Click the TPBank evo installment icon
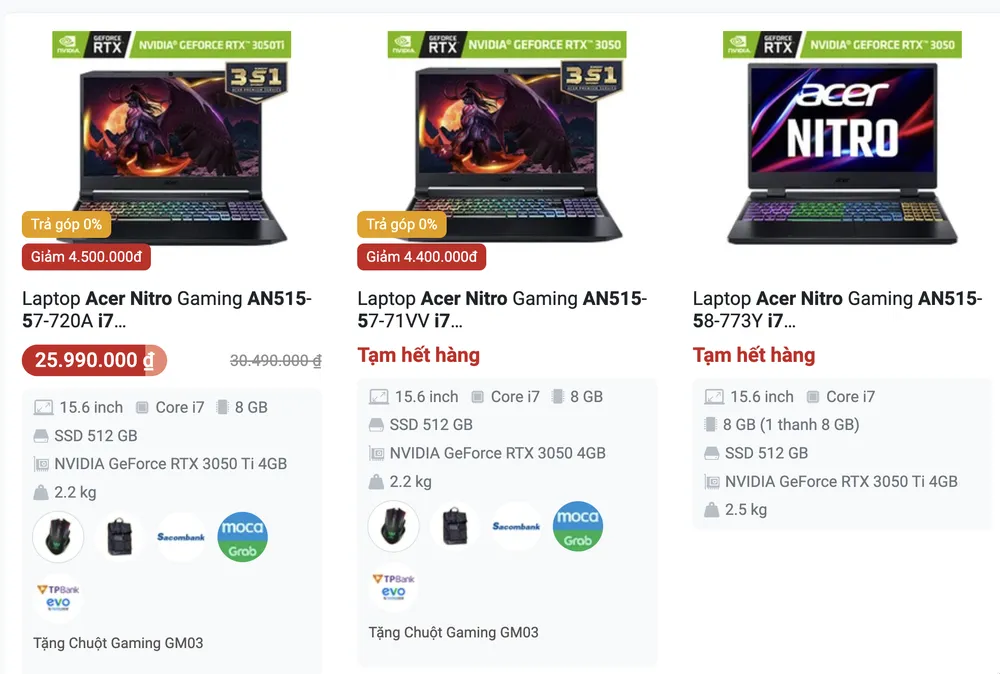The width and height of the screenshot is (1000, 674). [58, 586]
